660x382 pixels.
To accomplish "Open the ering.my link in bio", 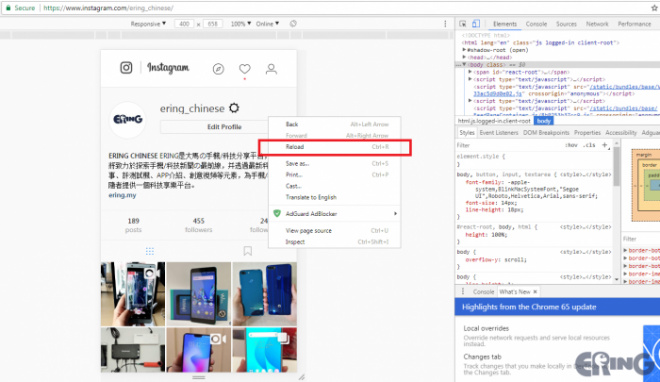I will click(122, 195).
